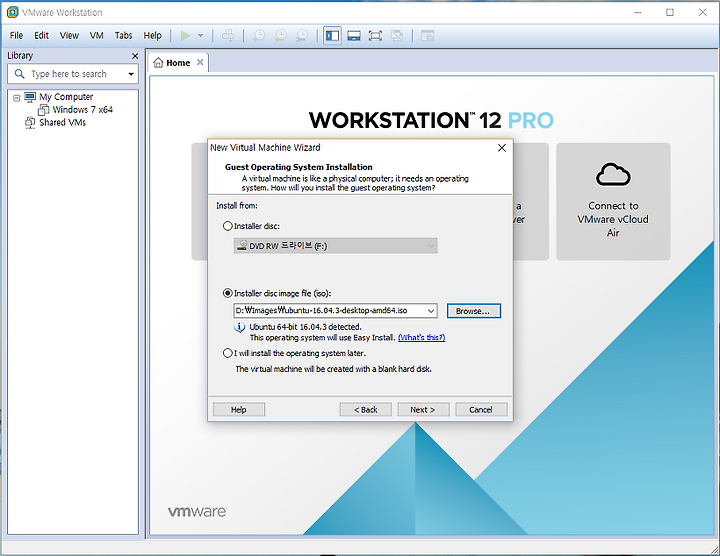Image resolution: width=720 pixels, height=556 pixels.
Task: Enter full screen mode via toolbar icon
Action: (x=375, y=35)
